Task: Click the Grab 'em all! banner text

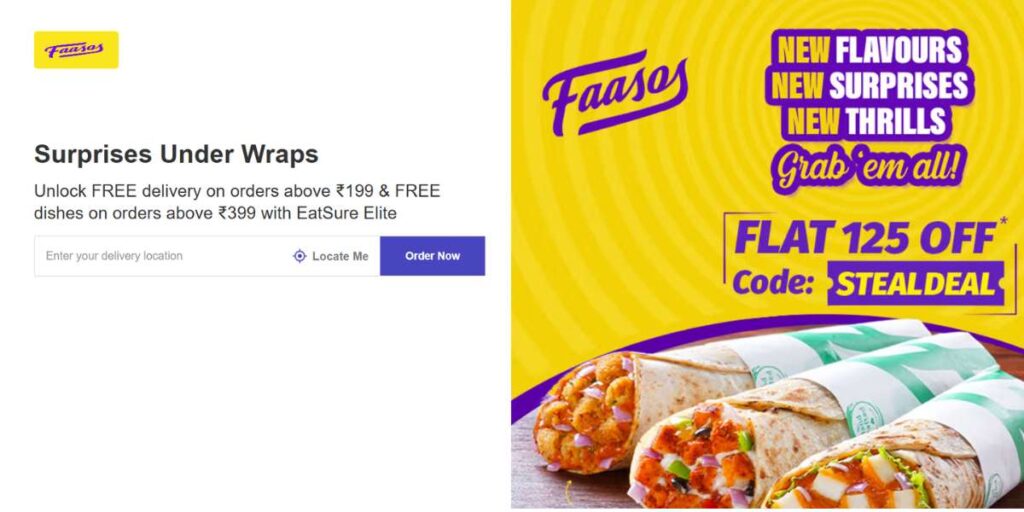Action: 869,168
